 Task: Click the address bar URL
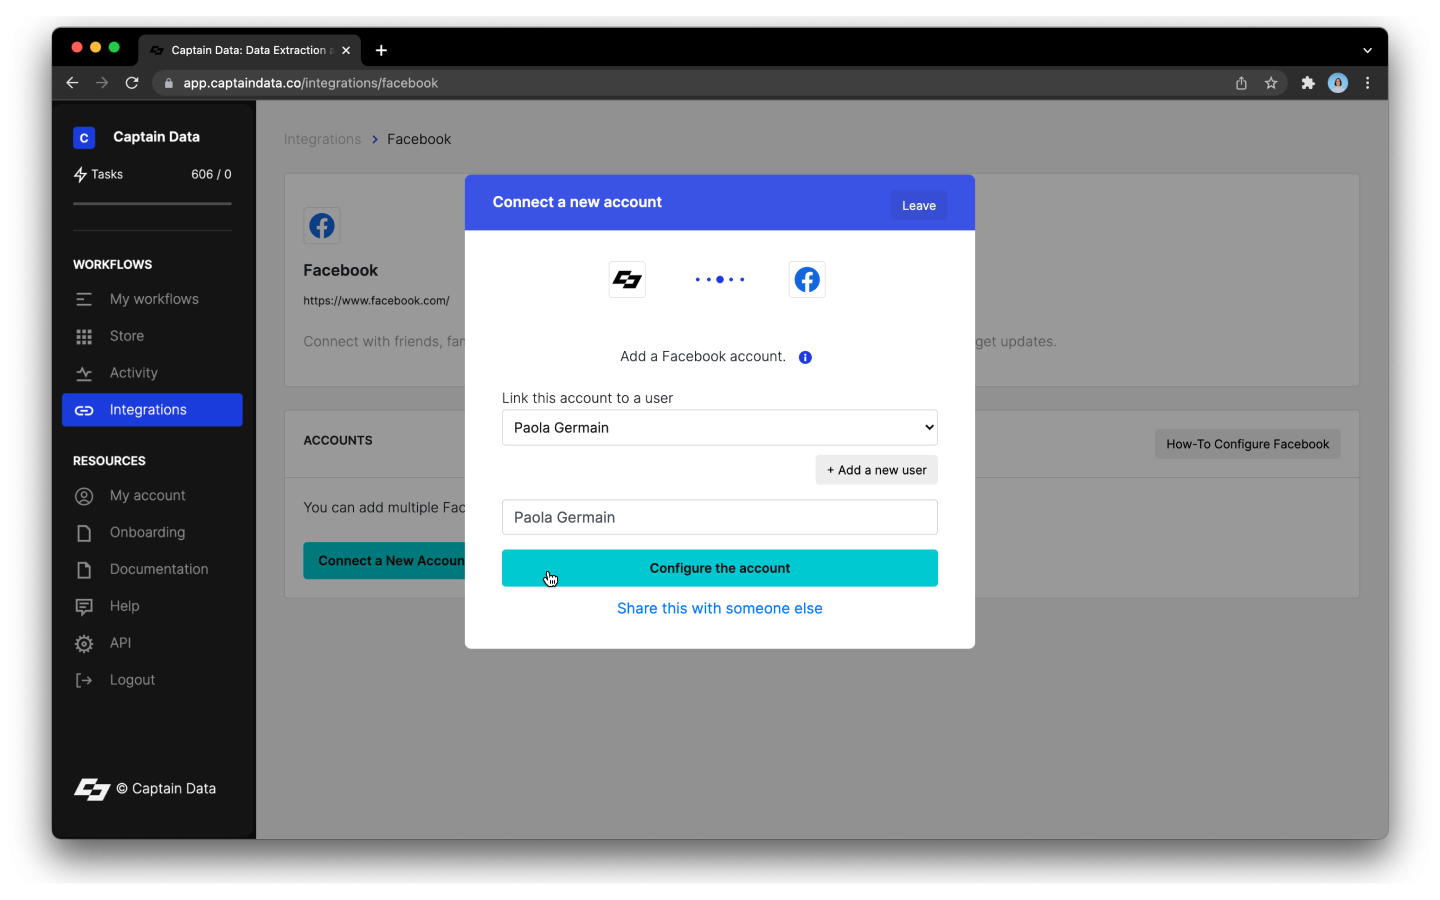point(310,83)
